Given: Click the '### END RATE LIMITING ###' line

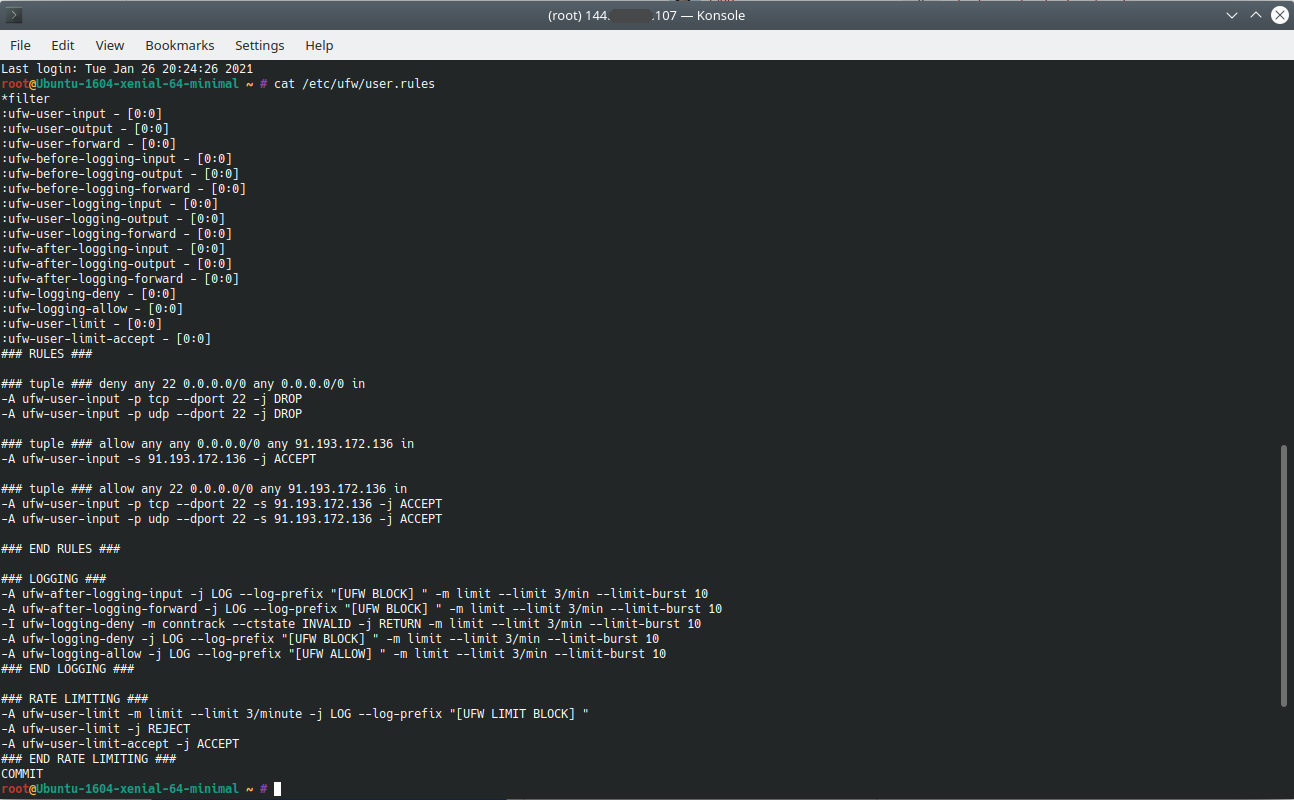Looking at the screenshot, I should 89,759.
